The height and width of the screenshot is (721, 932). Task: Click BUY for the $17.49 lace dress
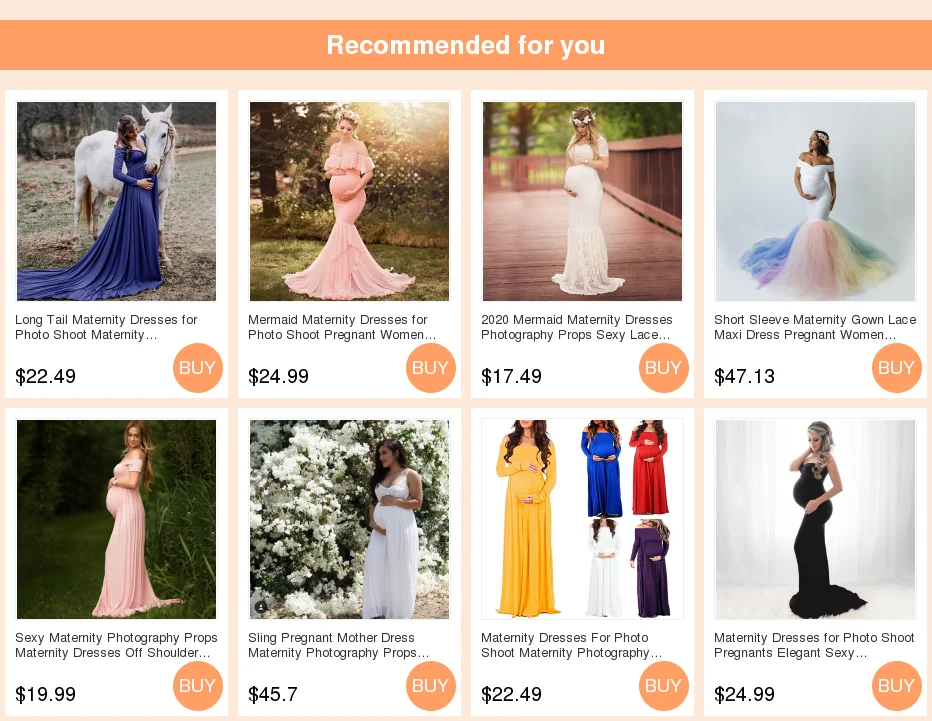click(x=664, y=367)
